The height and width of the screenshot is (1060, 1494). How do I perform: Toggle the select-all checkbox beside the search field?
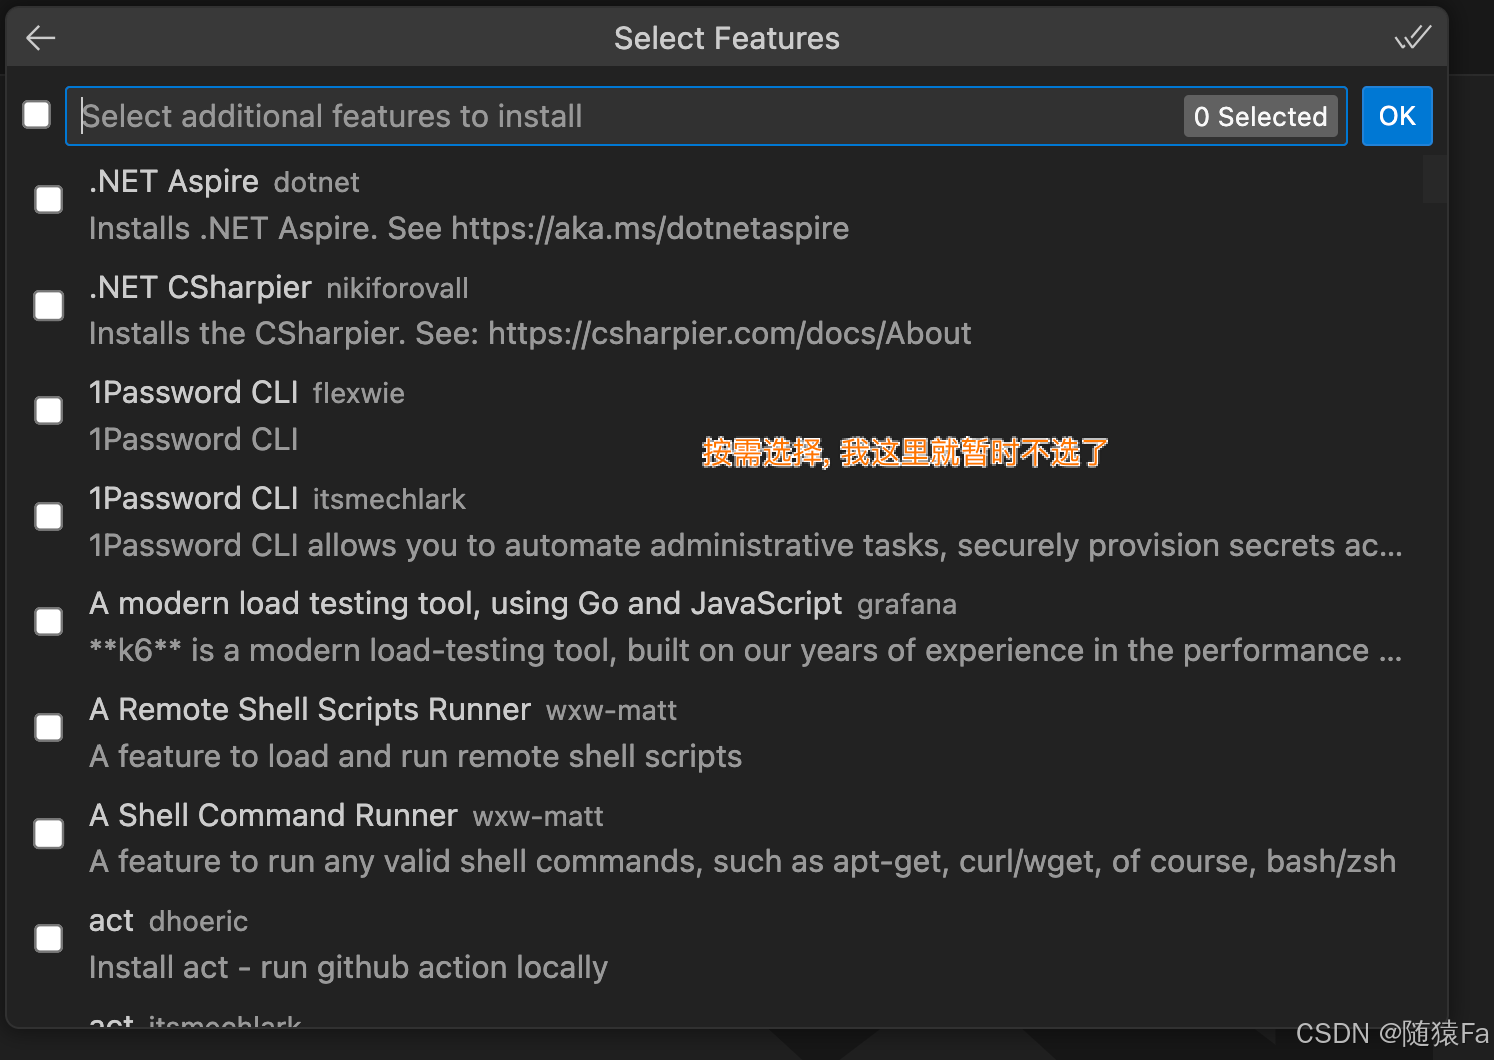(x=37, y=115)
